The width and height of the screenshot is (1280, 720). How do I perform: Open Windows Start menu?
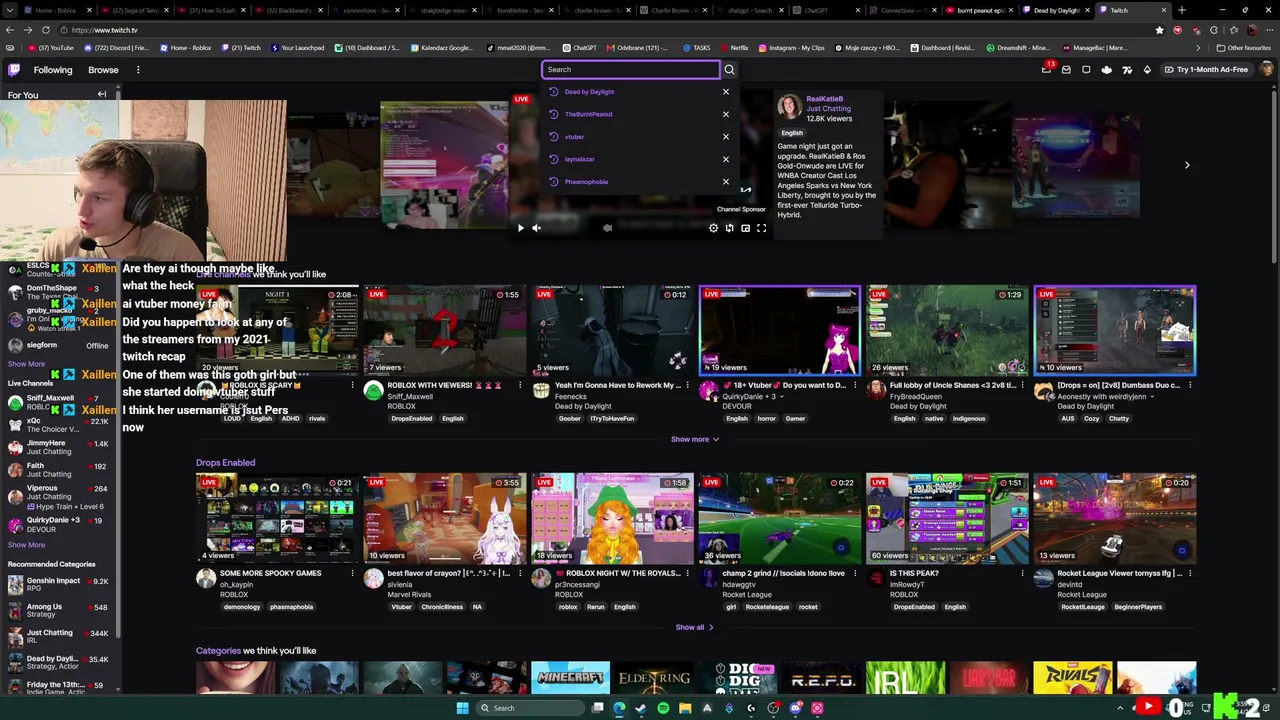point(462,708)
